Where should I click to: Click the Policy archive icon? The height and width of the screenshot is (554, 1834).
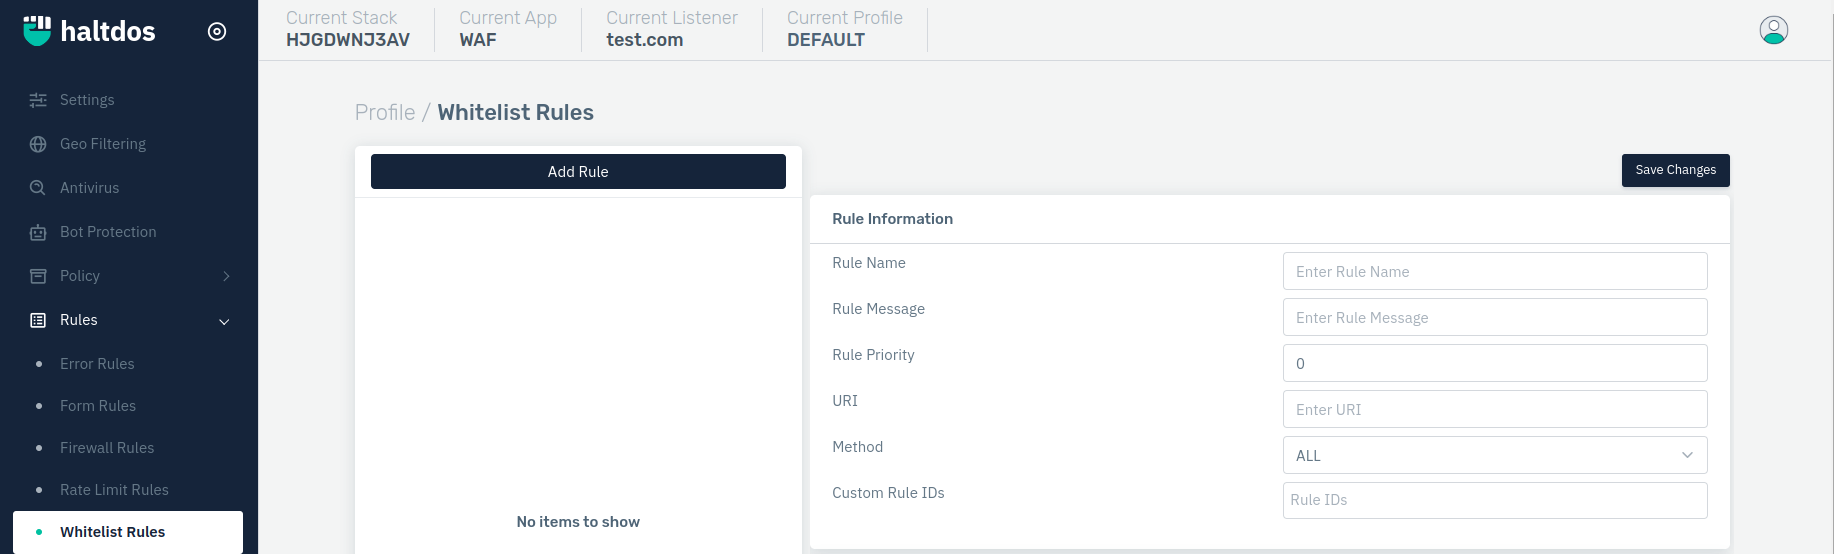click(x=38, y=276)
